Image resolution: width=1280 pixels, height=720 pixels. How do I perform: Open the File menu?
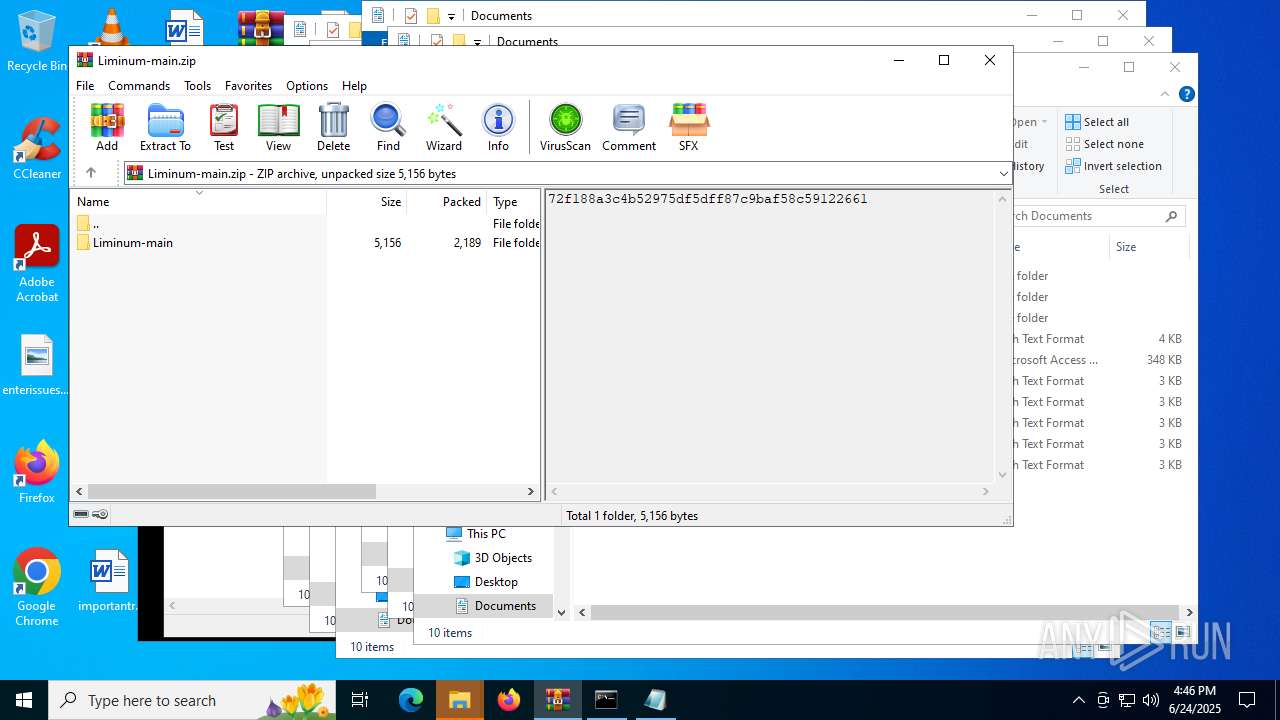pos(85,86)
